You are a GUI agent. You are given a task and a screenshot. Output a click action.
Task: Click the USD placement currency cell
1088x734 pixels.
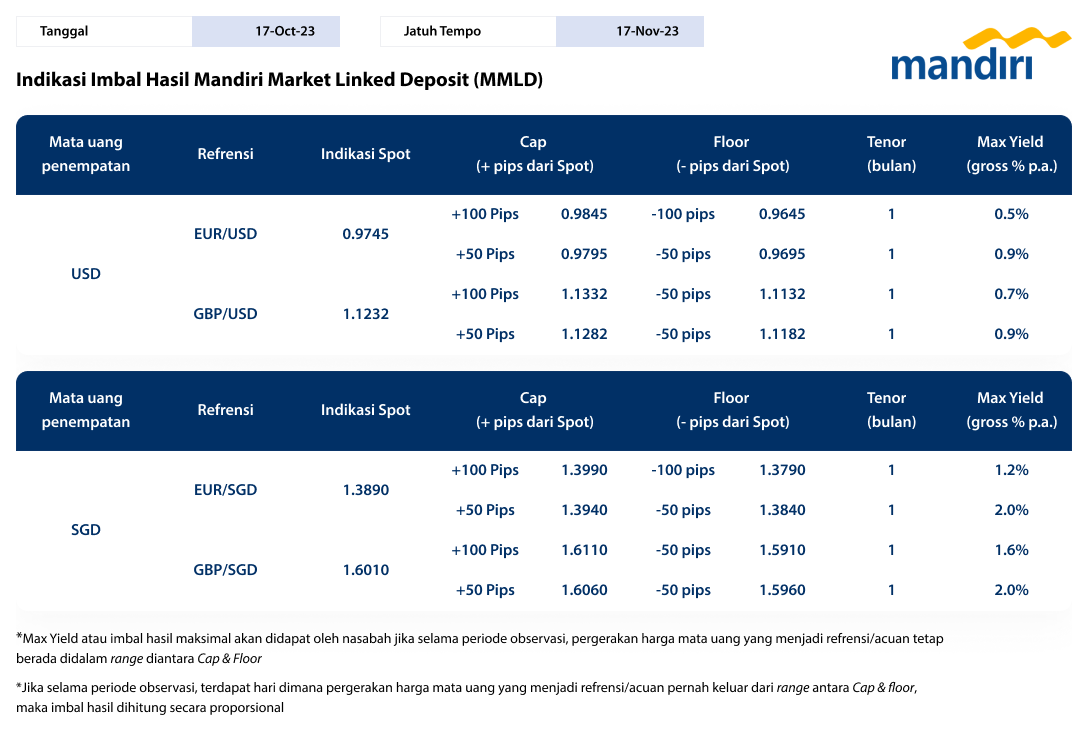pyautogui.click(x=85, y=274)
